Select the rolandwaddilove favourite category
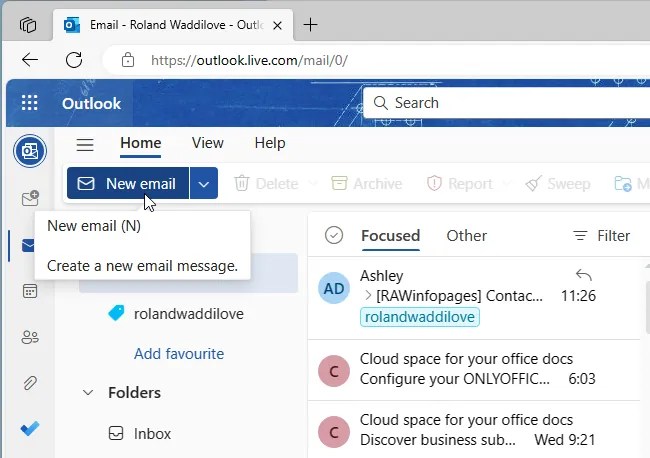Viewport: 650px width, 458px height. pyautogui.click(x=188, y=314)
